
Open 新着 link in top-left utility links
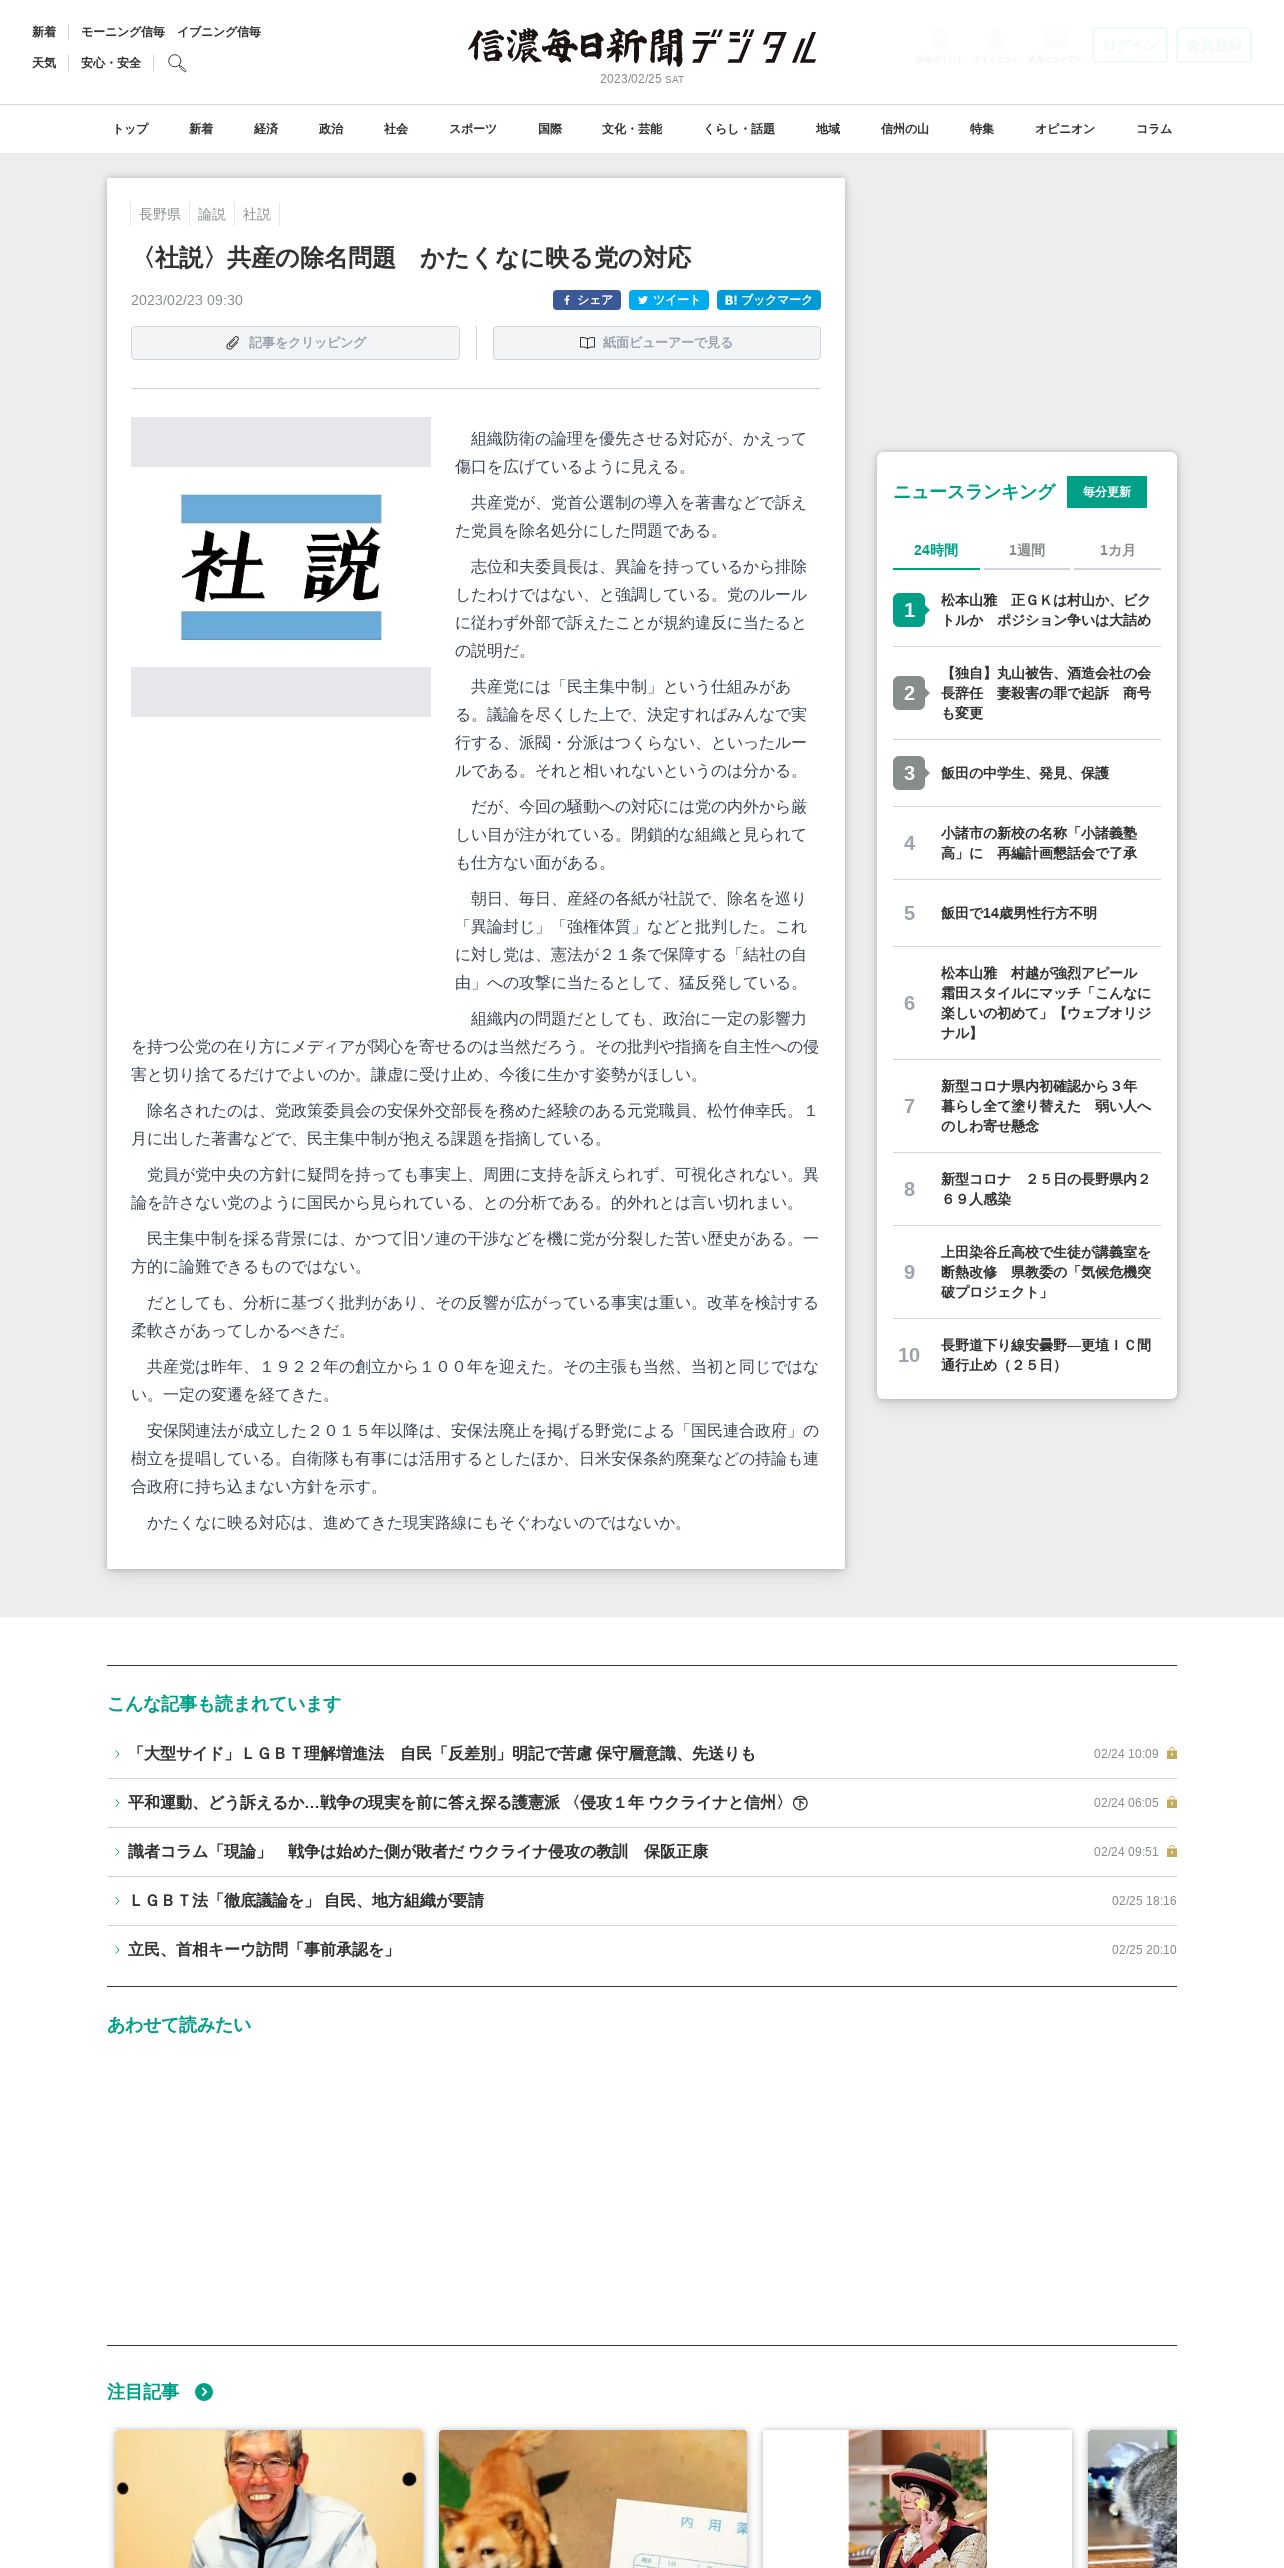click(44, 32)
